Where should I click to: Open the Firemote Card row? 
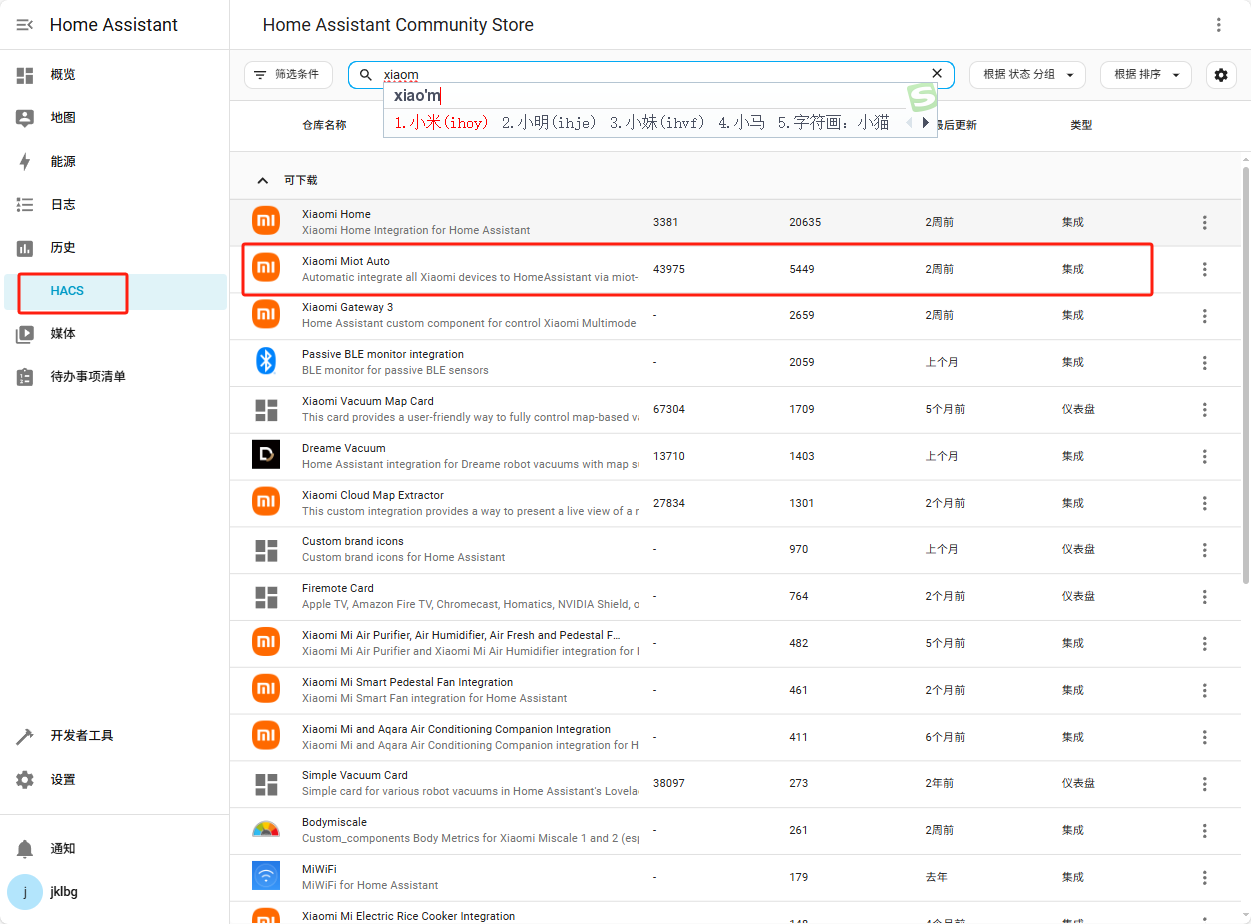tap(735, 597)
